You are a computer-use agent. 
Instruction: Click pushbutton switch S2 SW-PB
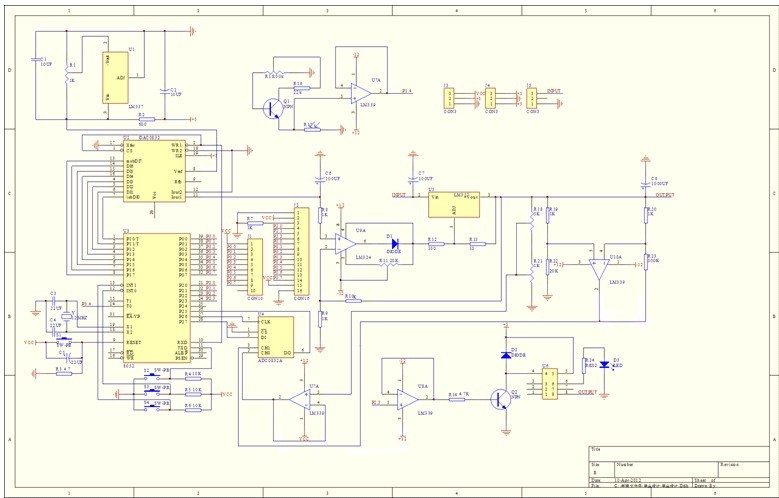coord(152,378)
